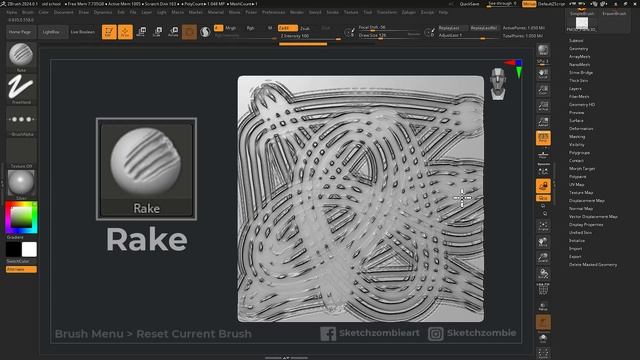640x360 pixels.
Task: Click the Gizmo 3D button
Action: pos(189,32)
